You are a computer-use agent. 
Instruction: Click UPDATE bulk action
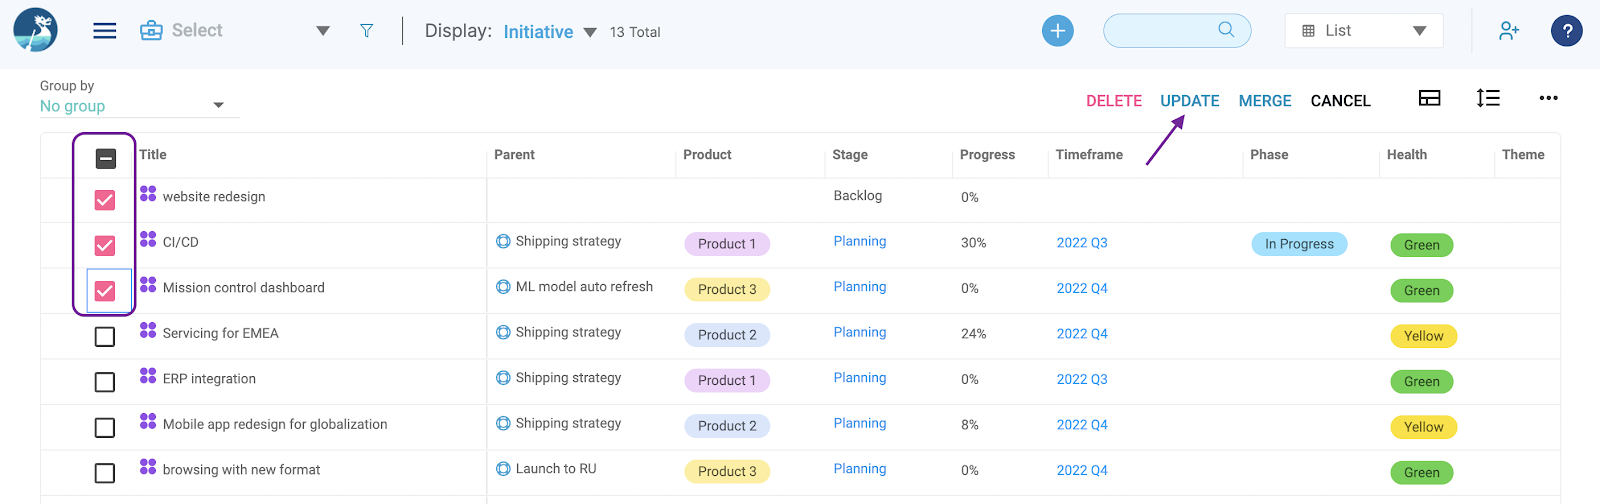point(1190,101)
